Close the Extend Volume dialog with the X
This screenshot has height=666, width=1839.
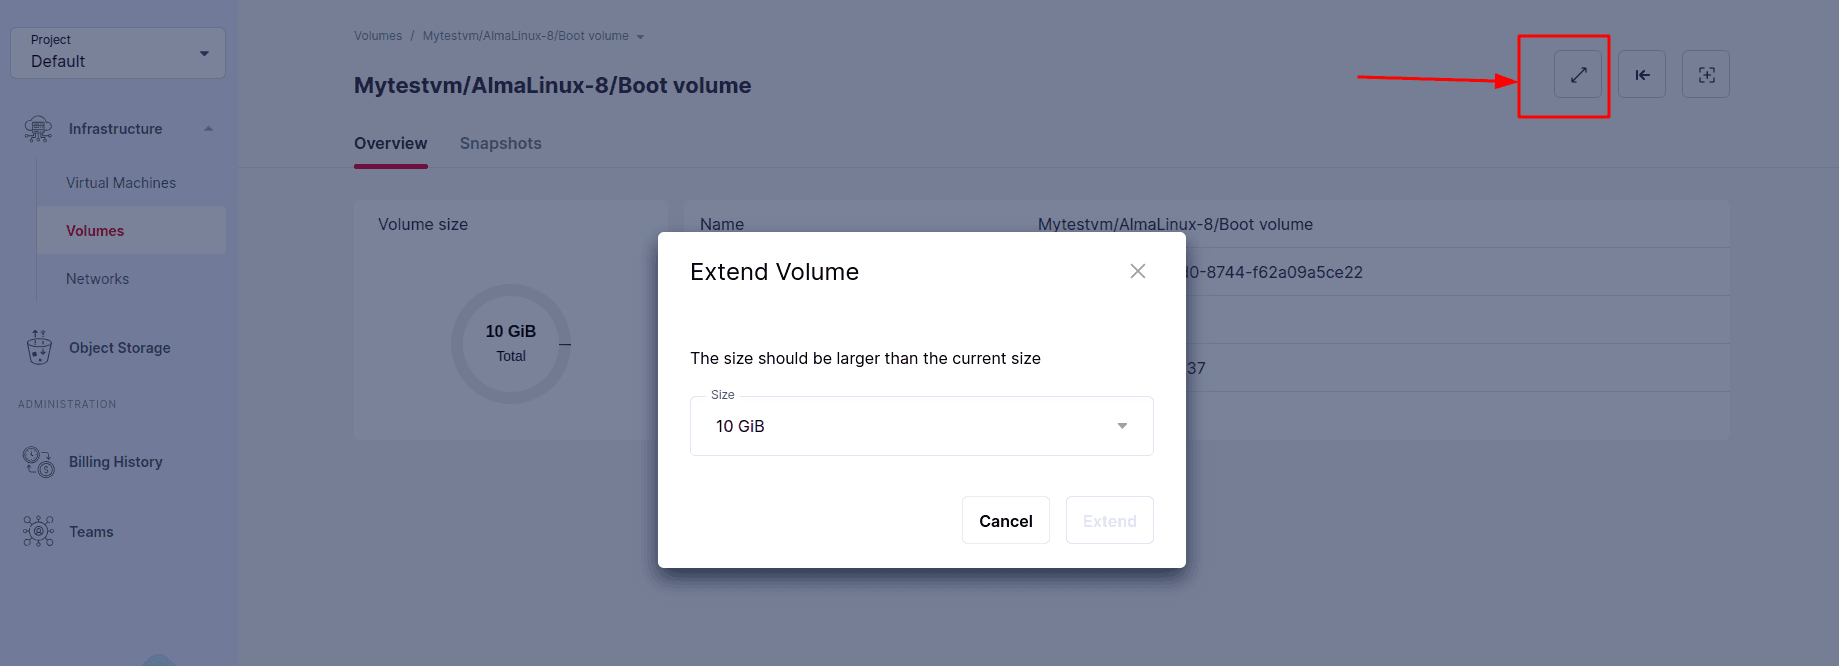click(1137, 270)
